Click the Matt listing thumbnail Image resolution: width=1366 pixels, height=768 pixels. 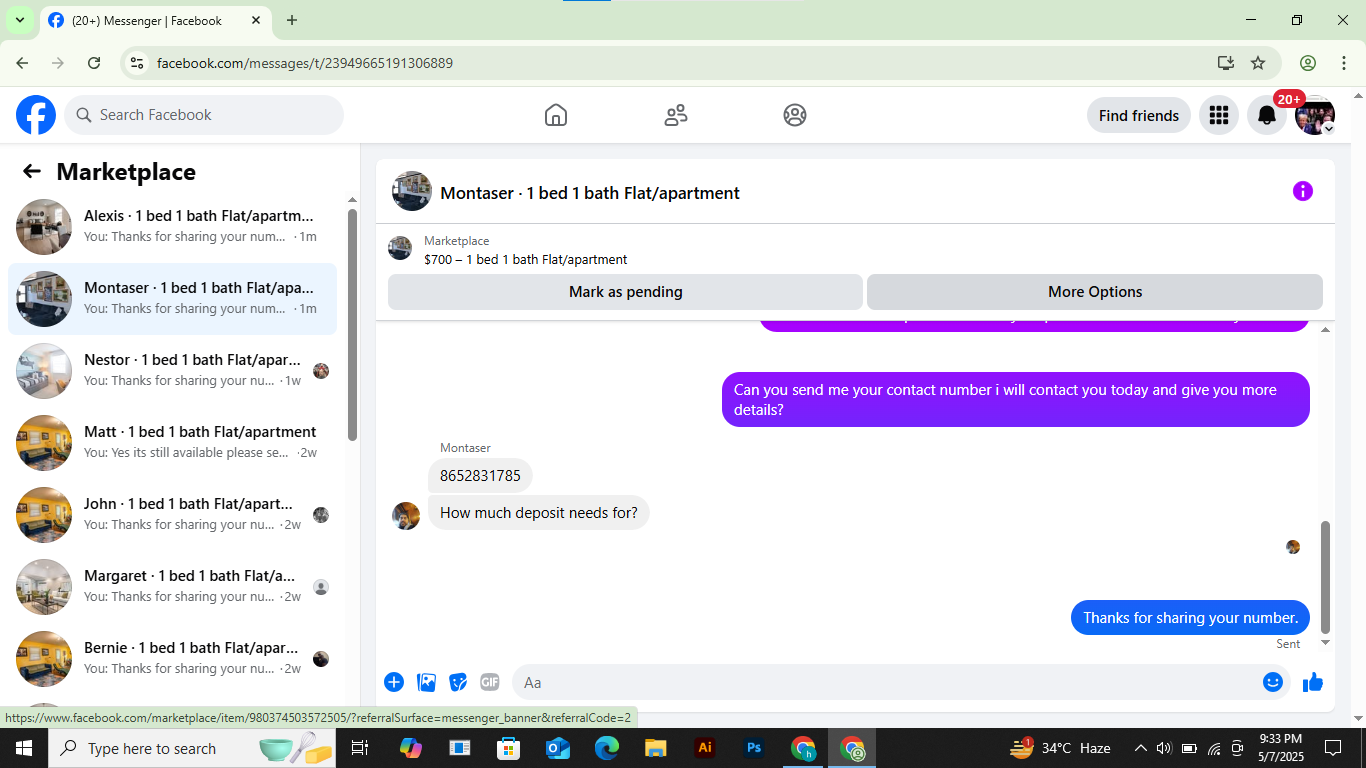(44, 443)
